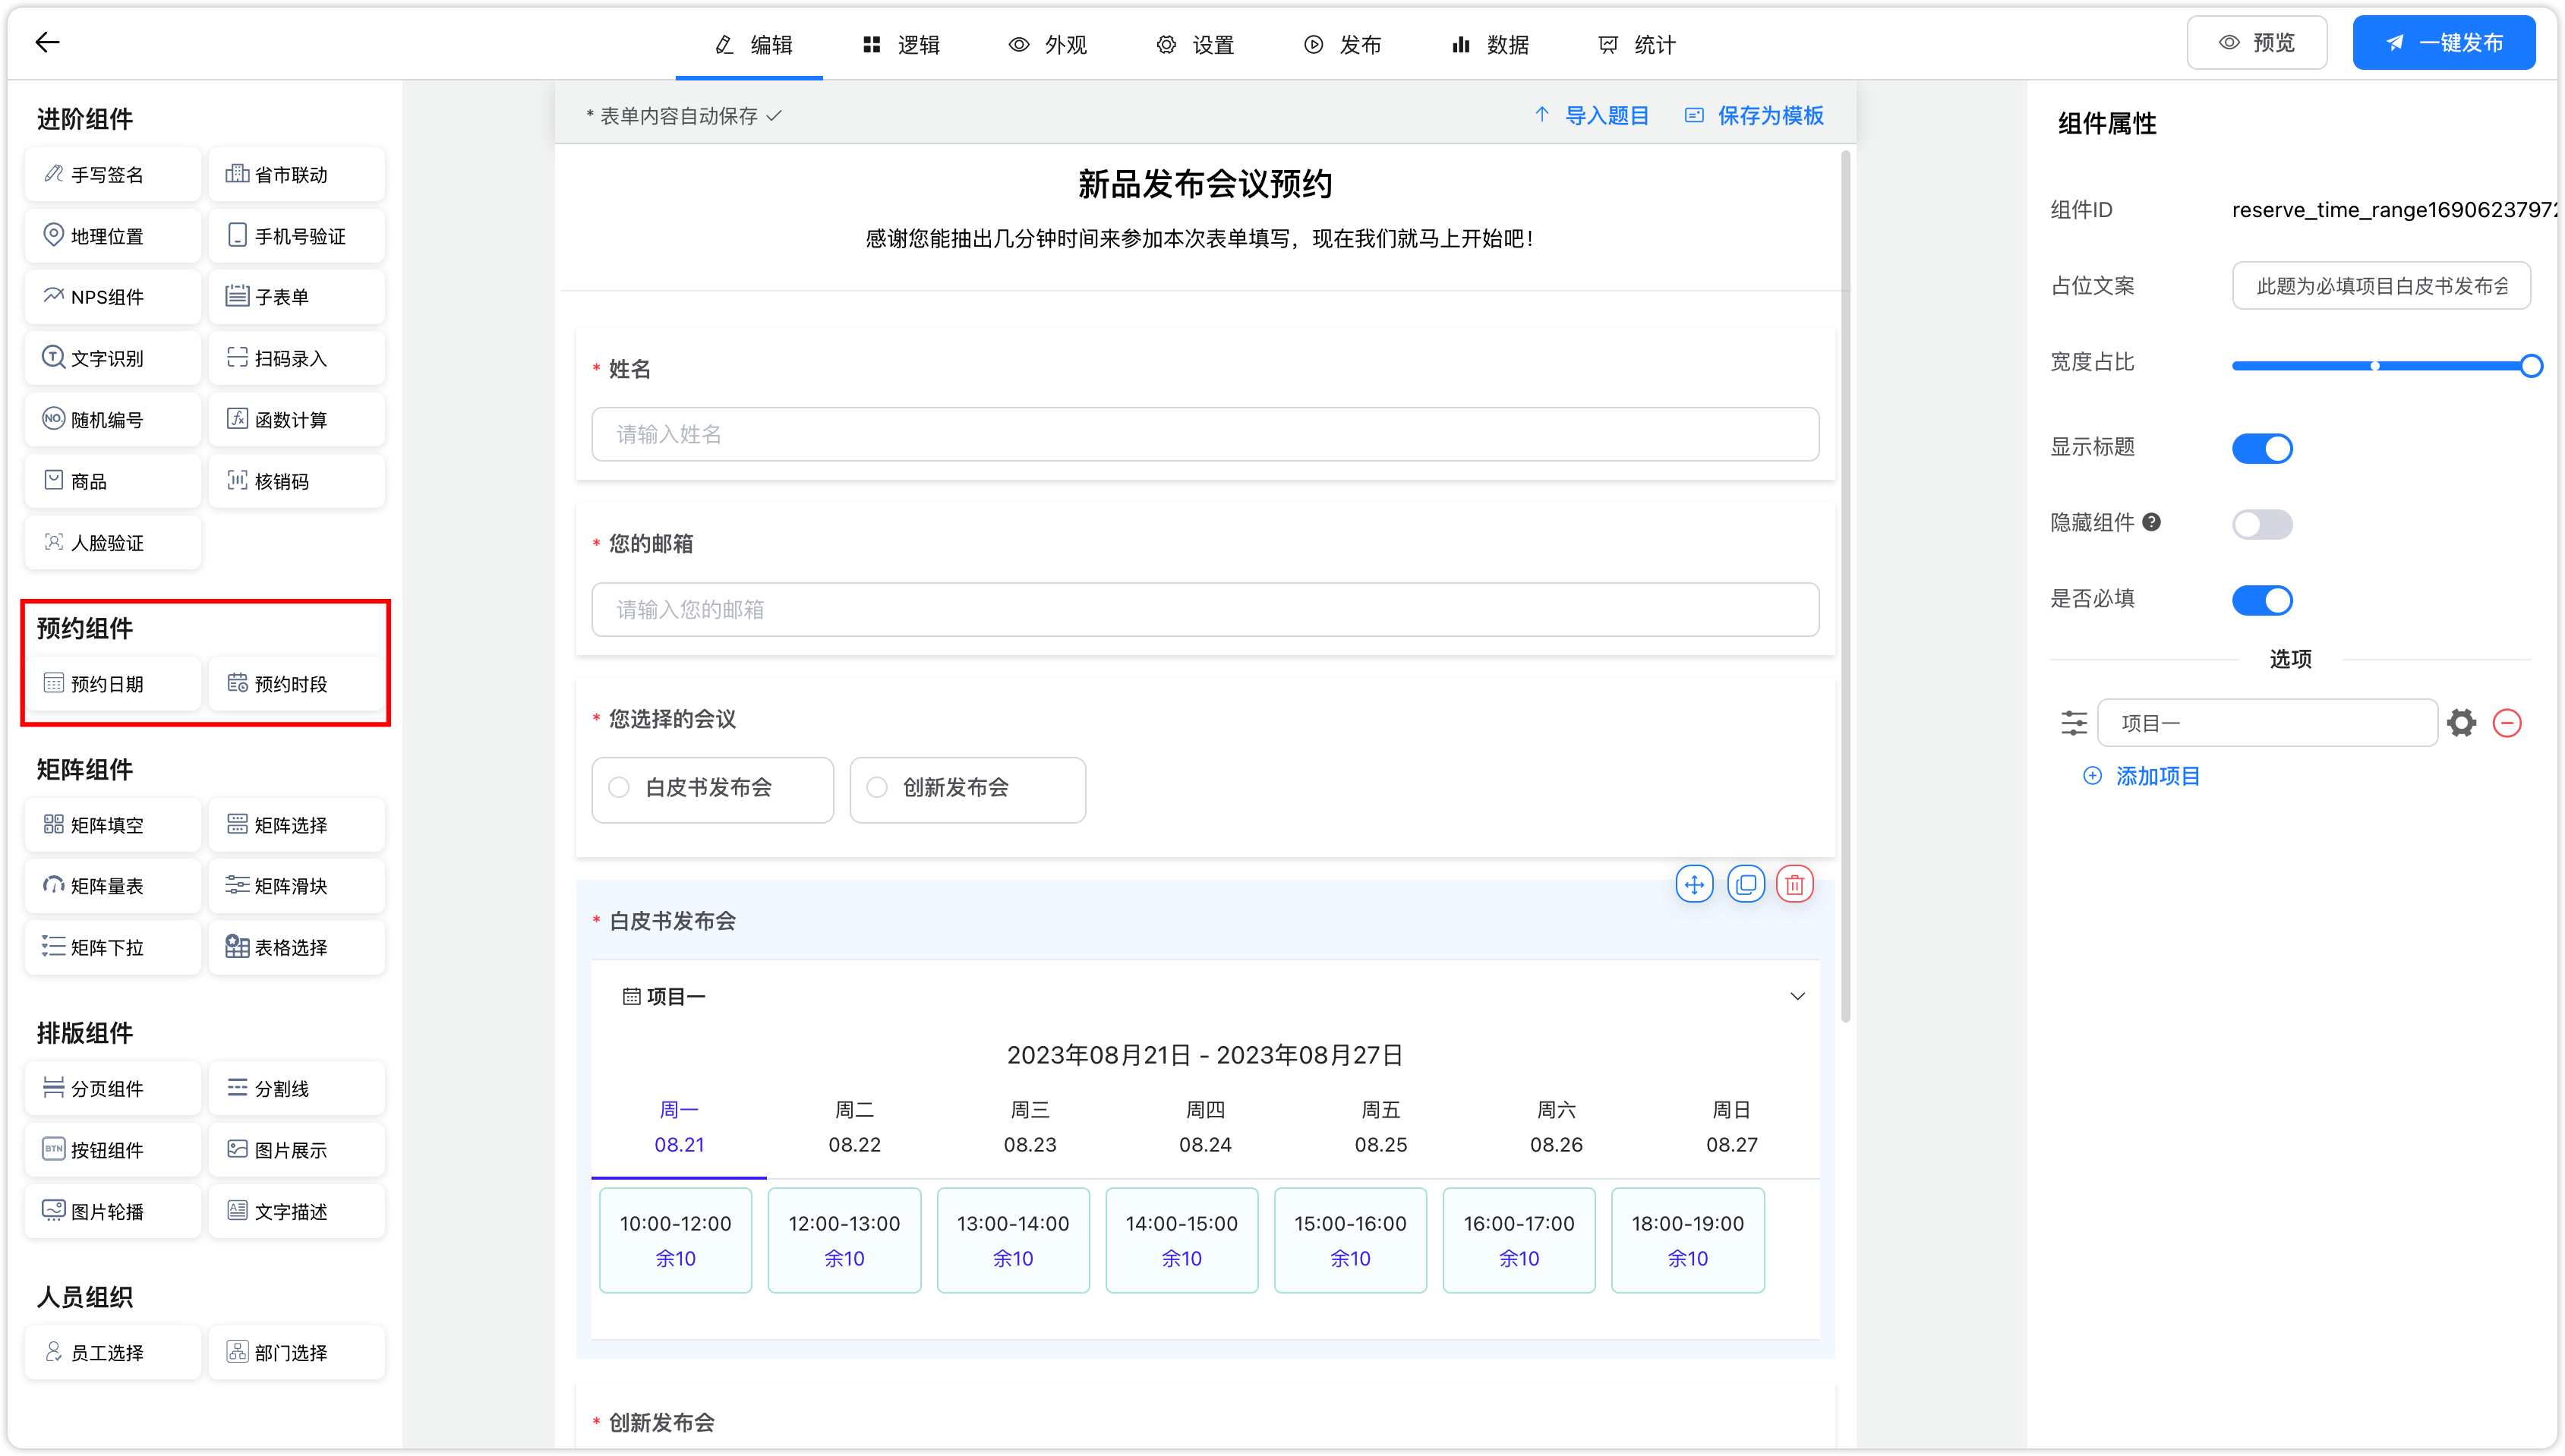Image resolution: width=2565 pixels, height=1456 pixels.
Task: Select the 14:00-15:00 time slot
Action: click(x=1181, y=1240)
